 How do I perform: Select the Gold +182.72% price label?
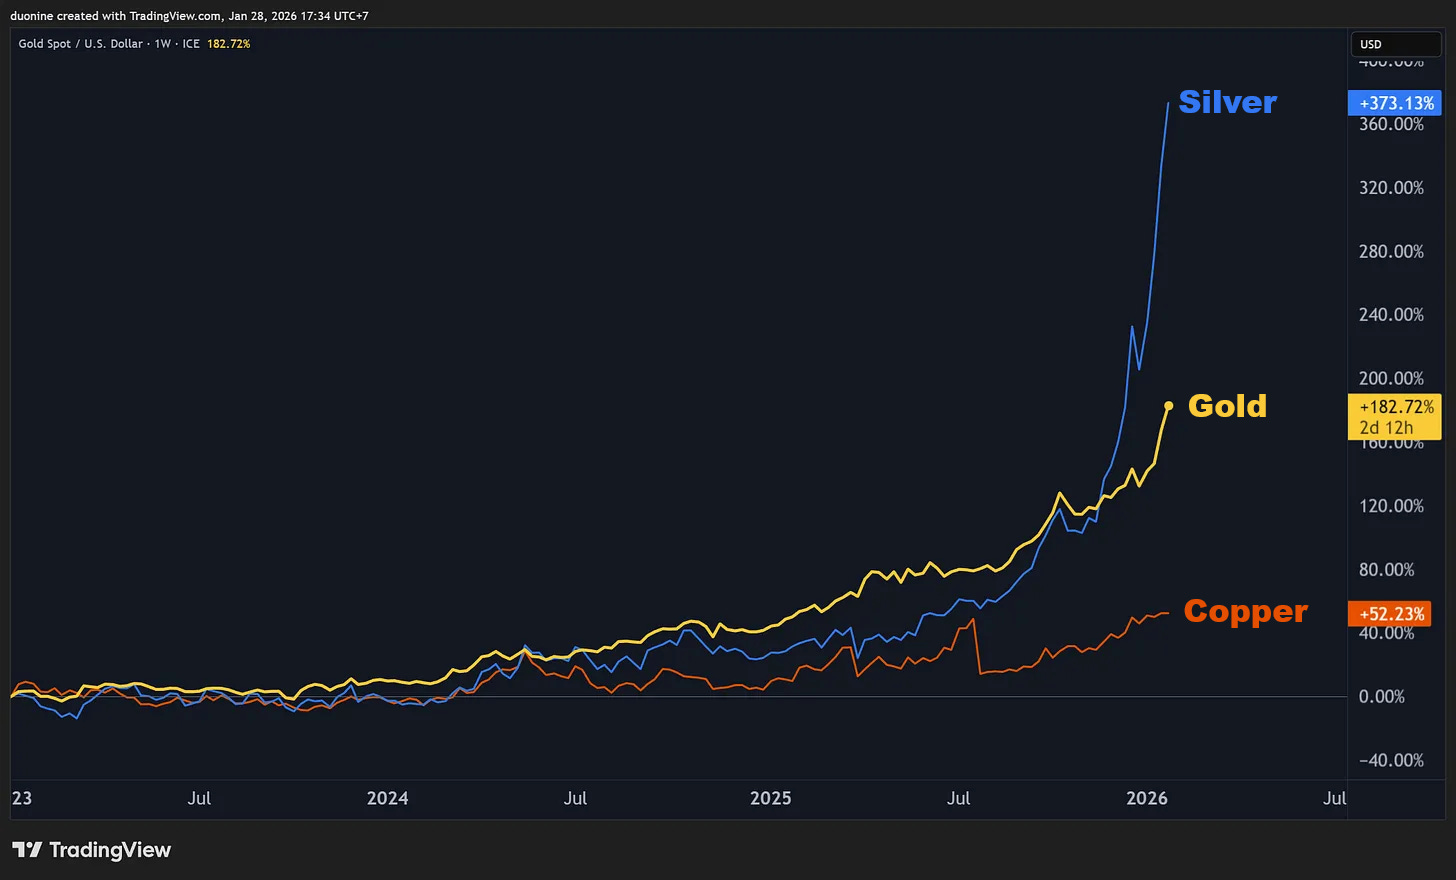tap(1395, 417)
